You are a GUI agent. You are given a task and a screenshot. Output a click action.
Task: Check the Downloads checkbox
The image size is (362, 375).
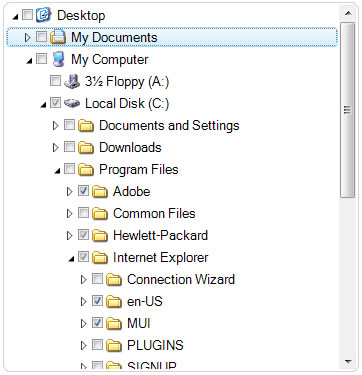pos(69,147)
